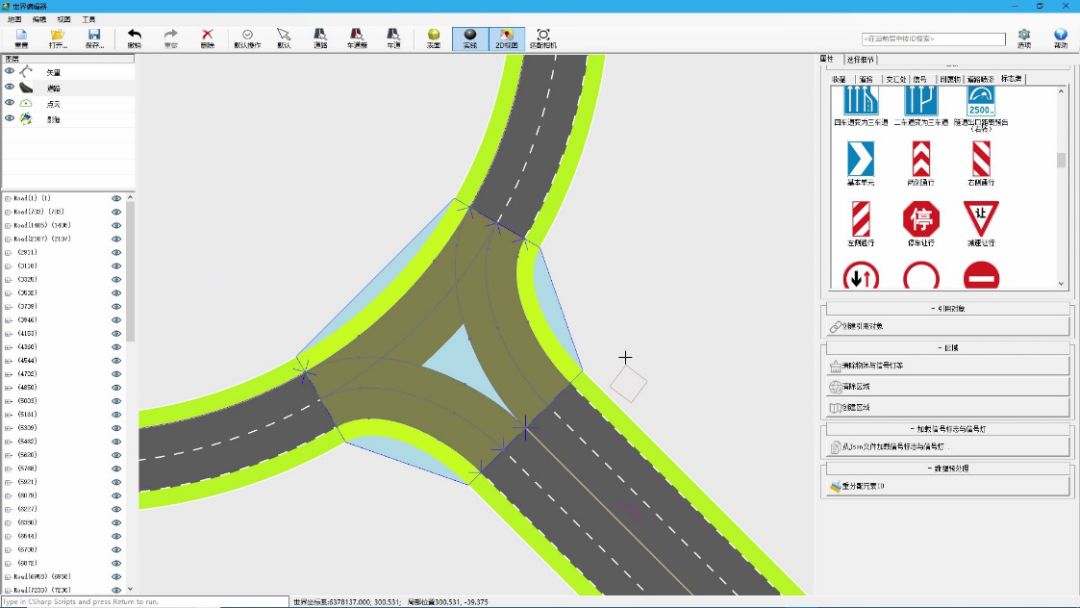Select the empty red circle sign
This screenshot has height=608, width=1080.
coord(921,275)
